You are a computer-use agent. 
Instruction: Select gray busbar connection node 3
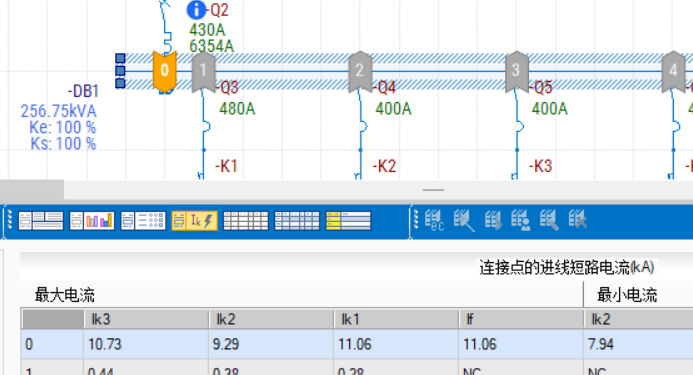click(x=516, y=71)
